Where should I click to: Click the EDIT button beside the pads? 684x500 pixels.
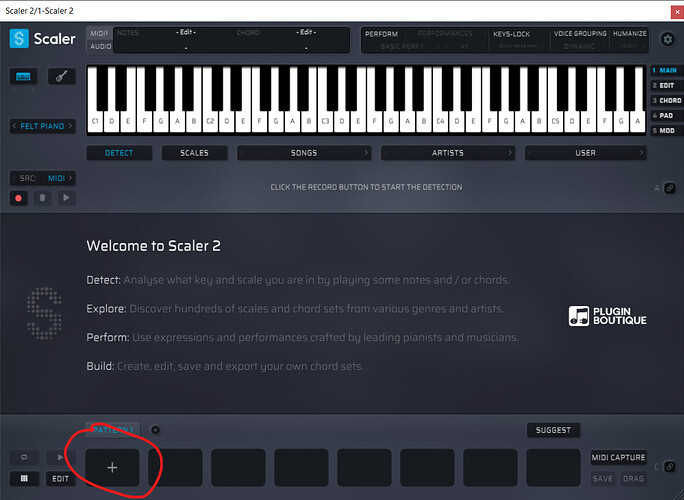pyautogui.click(x=61, y=479)
